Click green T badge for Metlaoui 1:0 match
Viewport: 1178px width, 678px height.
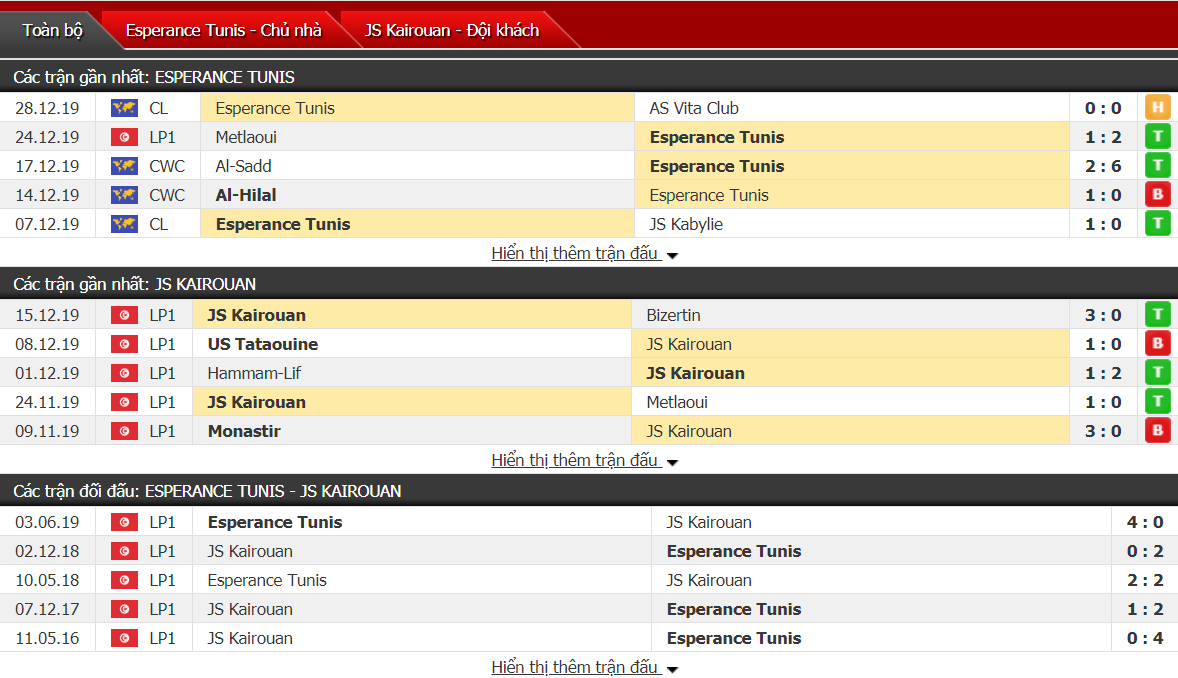point(1158,401)
